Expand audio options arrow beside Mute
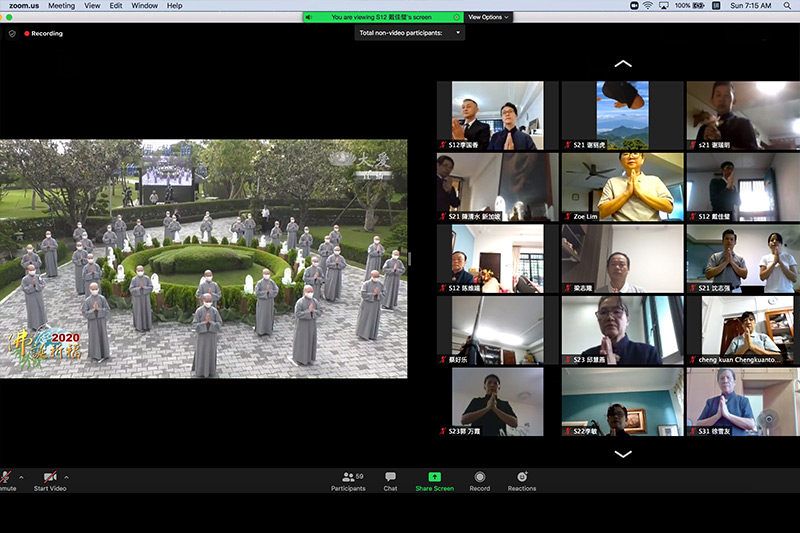The image size is (800, 533). (21, 477)
